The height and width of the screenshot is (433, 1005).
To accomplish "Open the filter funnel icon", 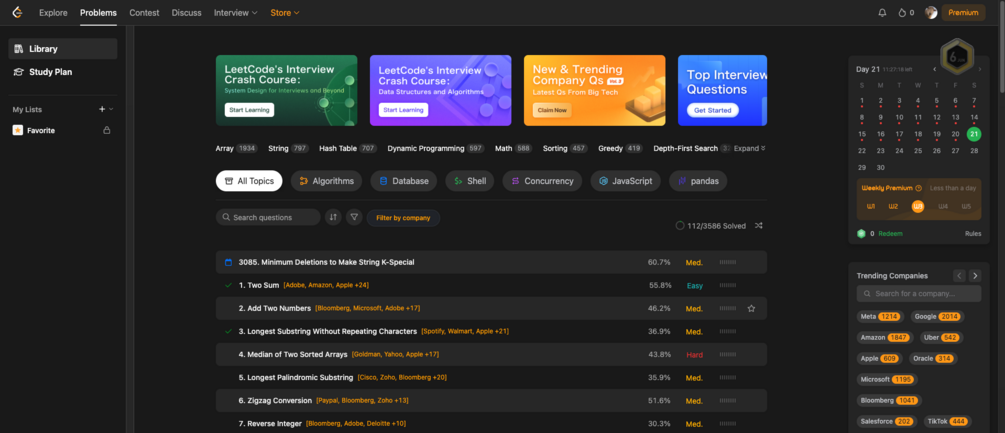I will tap(354, 217).
